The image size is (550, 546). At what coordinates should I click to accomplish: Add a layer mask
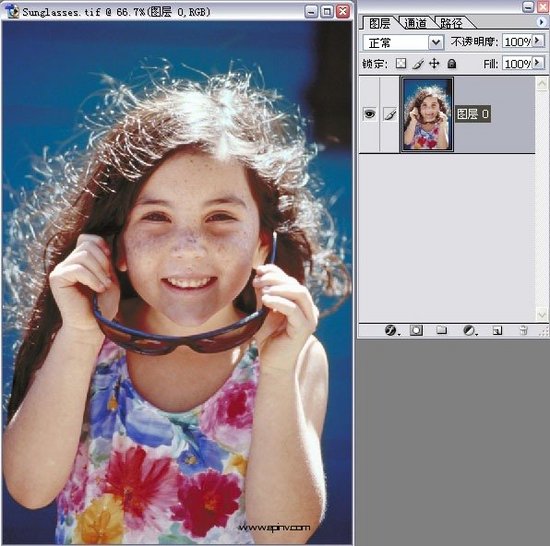416,330
